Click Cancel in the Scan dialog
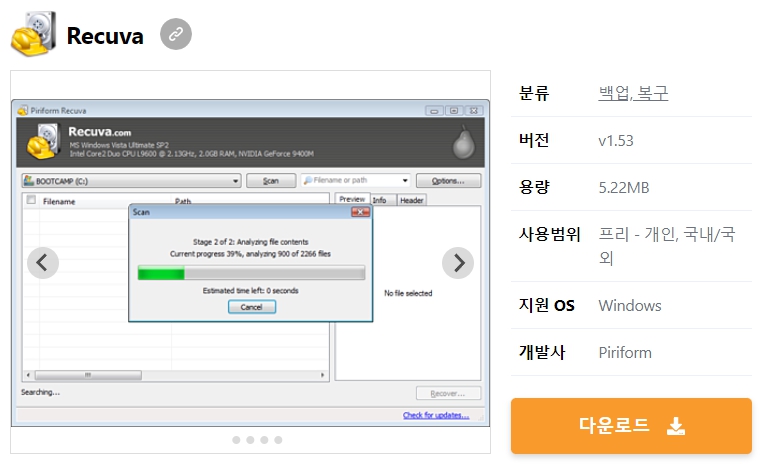 coord(252,307)
